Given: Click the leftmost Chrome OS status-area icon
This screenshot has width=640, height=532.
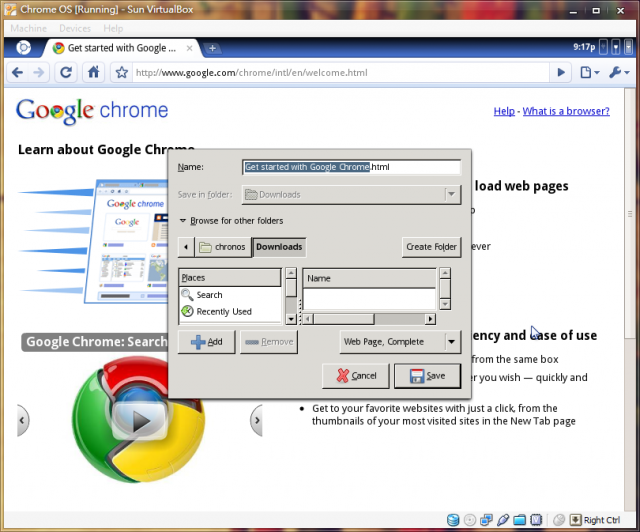Looking at the screenshot, I should coord(603,47).
